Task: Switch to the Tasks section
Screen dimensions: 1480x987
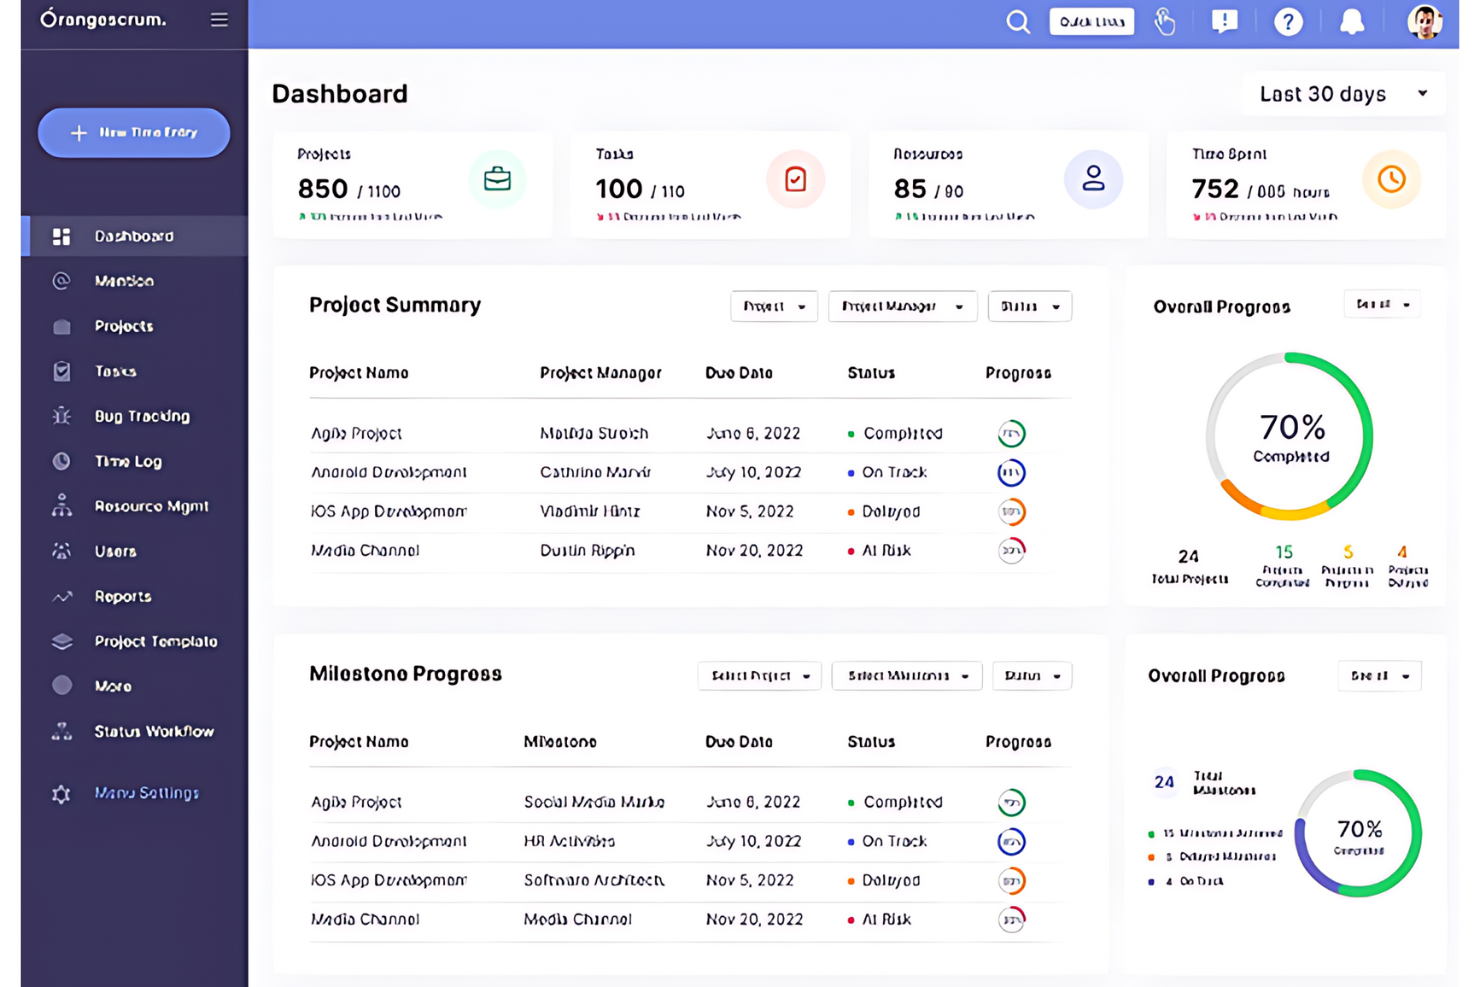Action: point(115,371)
